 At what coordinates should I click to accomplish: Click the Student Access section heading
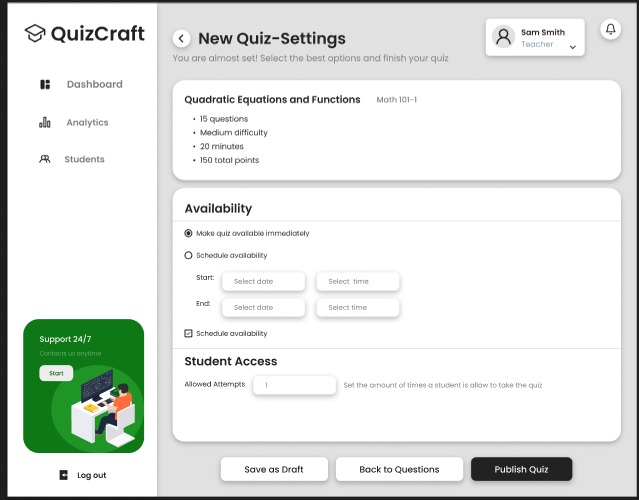pos(231,361)
